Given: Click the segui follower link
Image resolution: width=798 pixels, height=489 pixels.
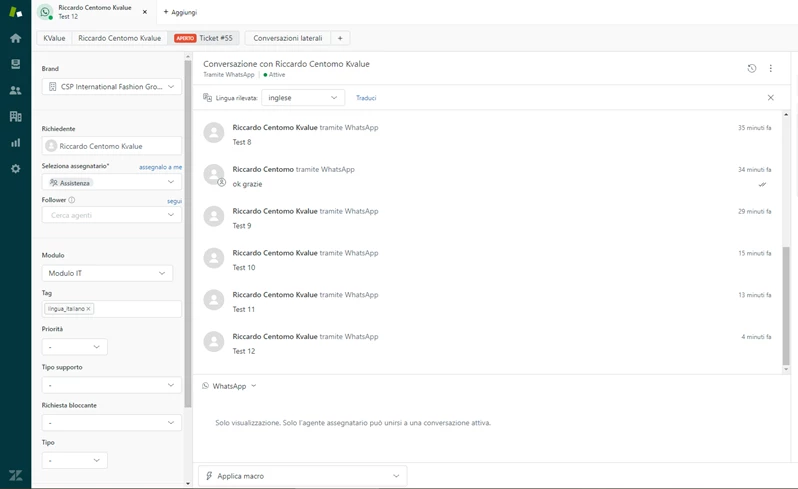Looking at the screenshot, I should pos(175,201).
